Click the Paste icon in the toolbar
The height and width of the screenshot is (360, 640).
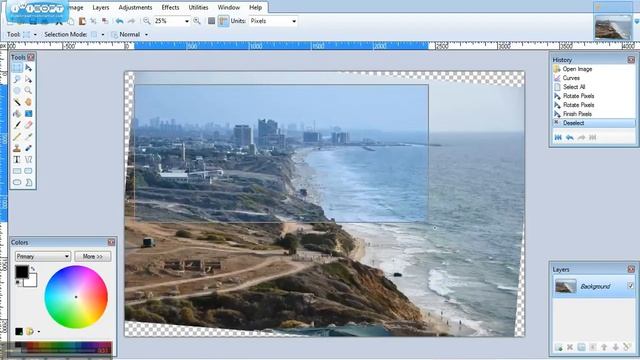(x=82, y=21)
